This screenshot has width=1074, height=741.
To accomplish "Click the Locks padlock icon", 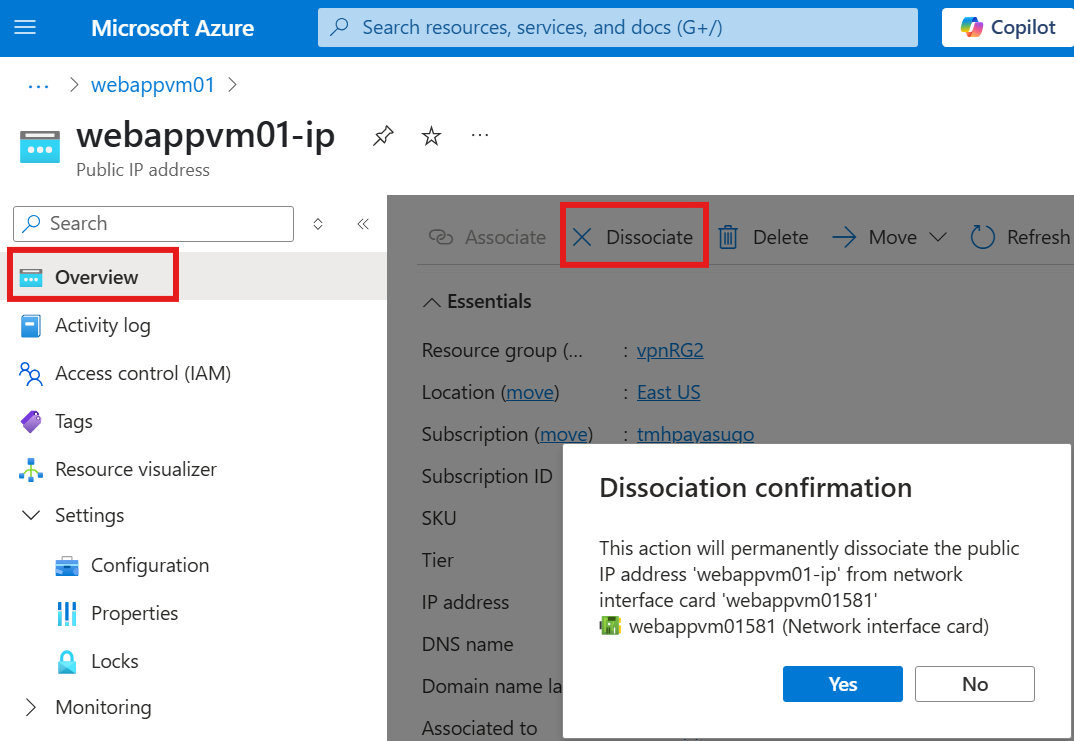I will tap(67, 662).
